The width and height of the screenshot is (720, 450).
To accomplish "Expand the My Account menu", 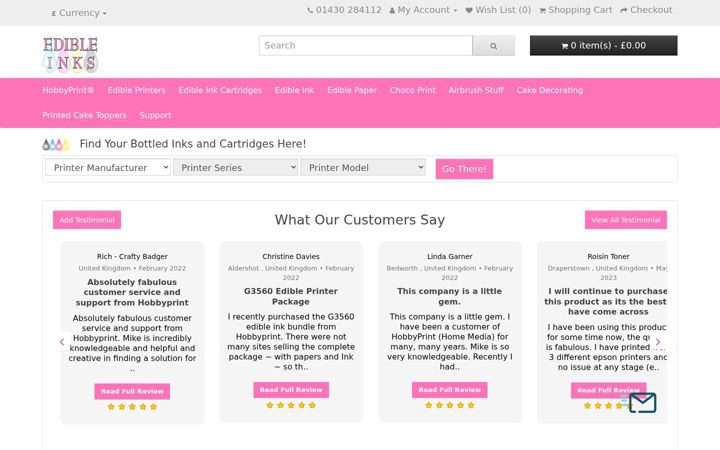I will point(423,10).
